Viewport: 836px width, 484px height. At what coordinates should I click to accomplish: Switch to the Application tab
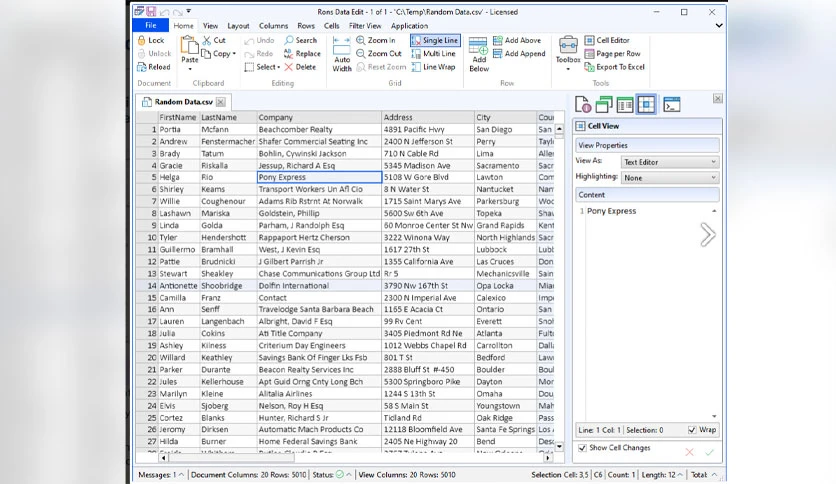pyautogui.click(x=409, y=26)
